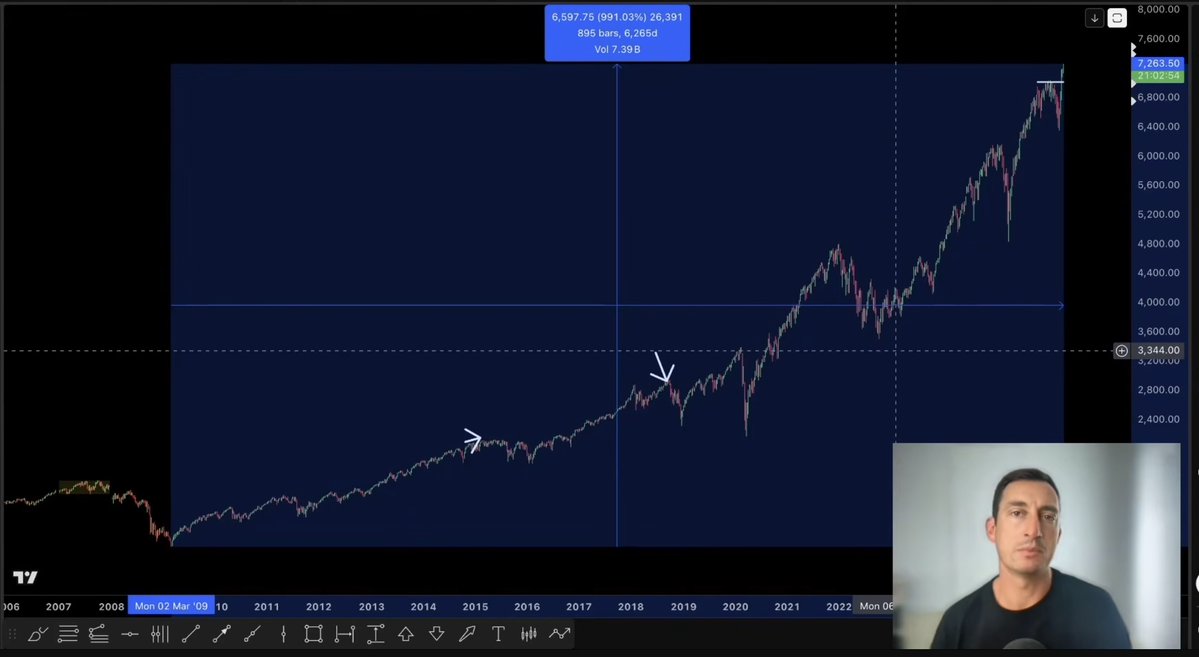Select the Vertical line tool
This screenshot has width=1199, height=657.
[x=283, y=634]
